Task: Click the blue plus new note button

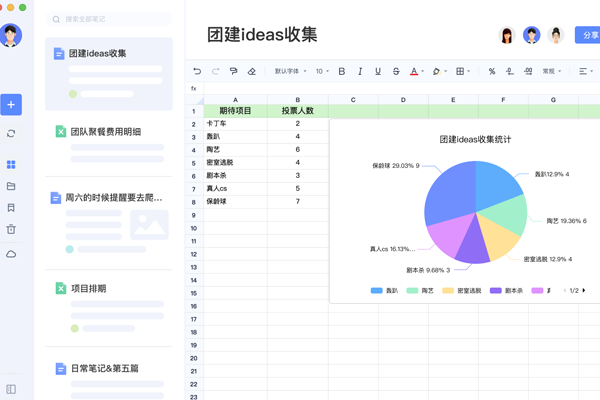Action: [11, 104]
